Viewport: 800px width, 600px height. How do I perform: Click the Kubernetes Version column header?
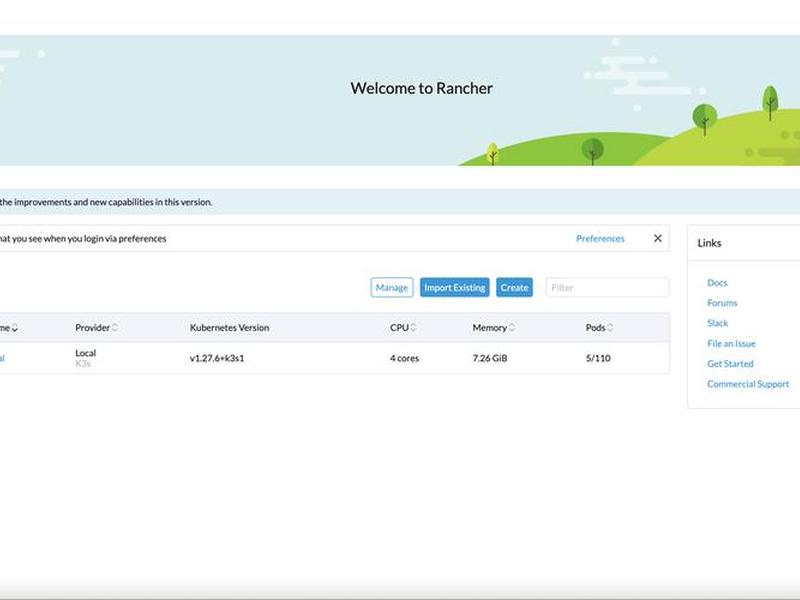pos(230,328)
